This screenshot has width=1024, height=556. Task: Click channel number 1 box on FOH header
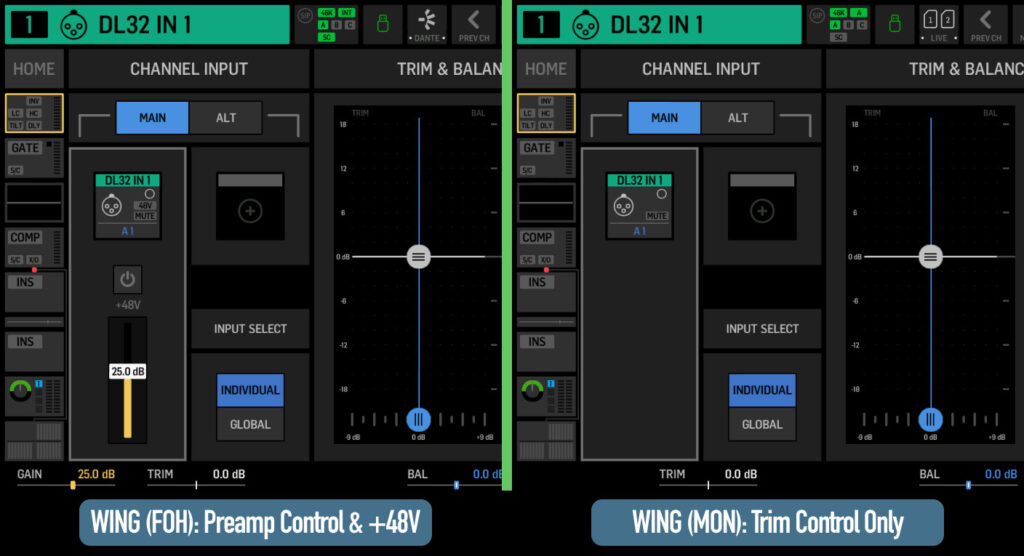click(28, 25)
